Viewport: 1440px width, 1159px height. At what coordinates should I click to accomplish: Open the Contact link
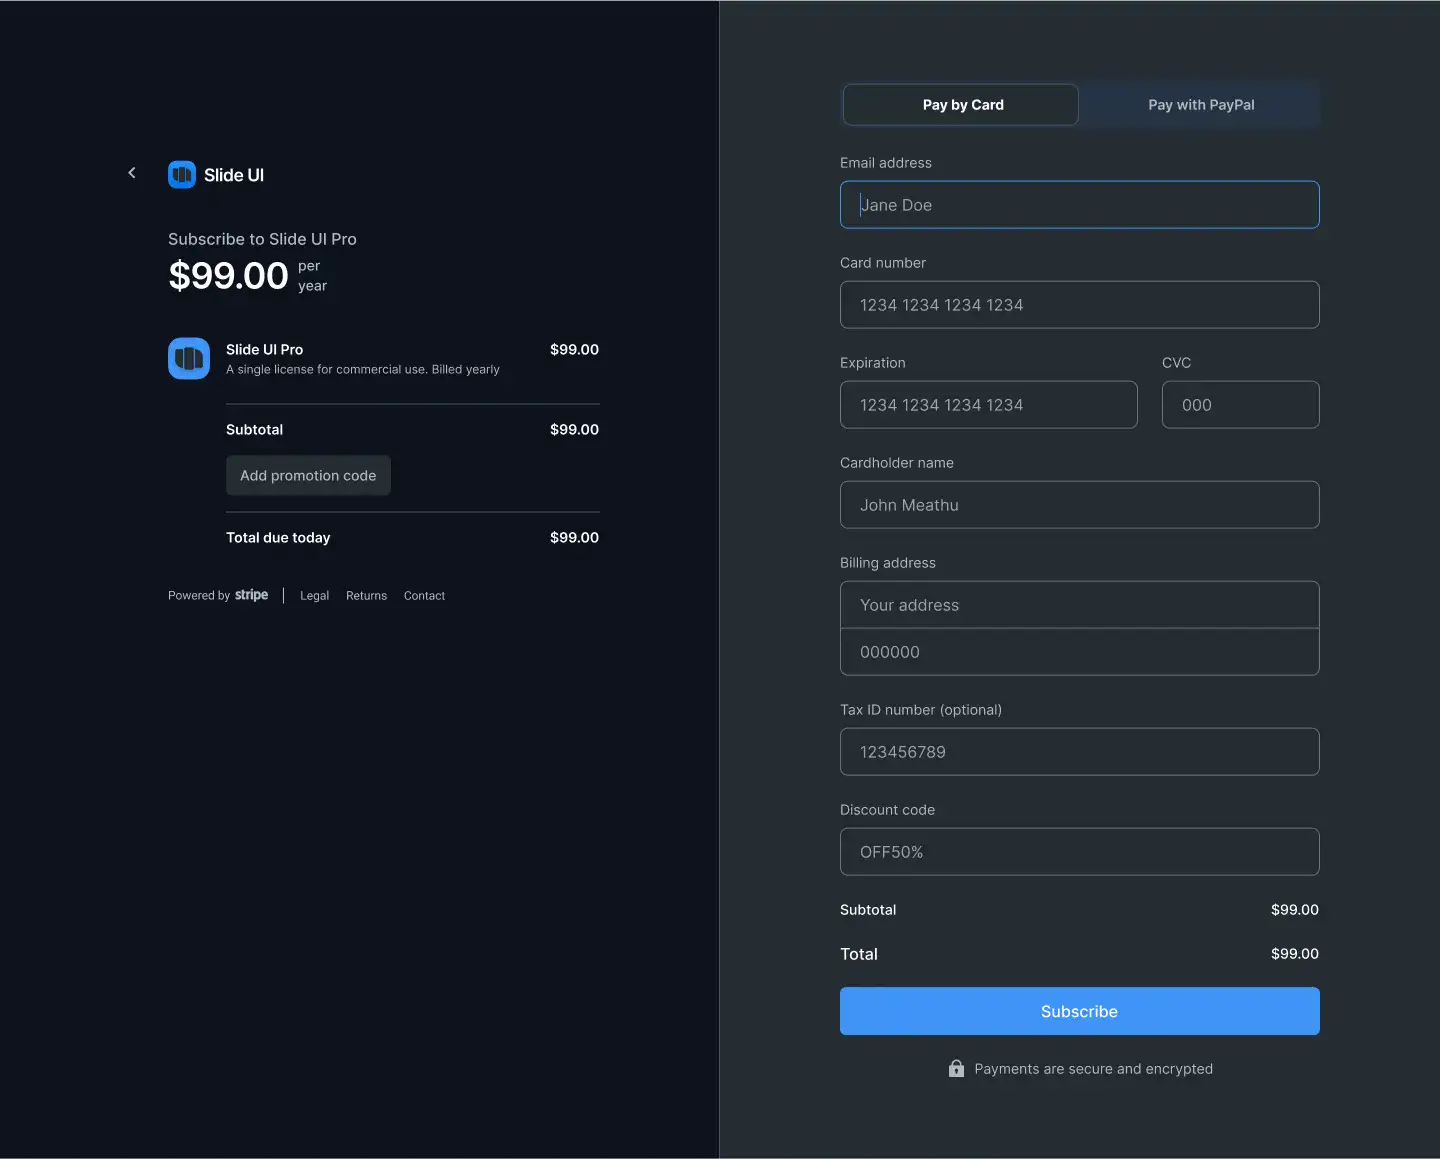tap(424, 596)
